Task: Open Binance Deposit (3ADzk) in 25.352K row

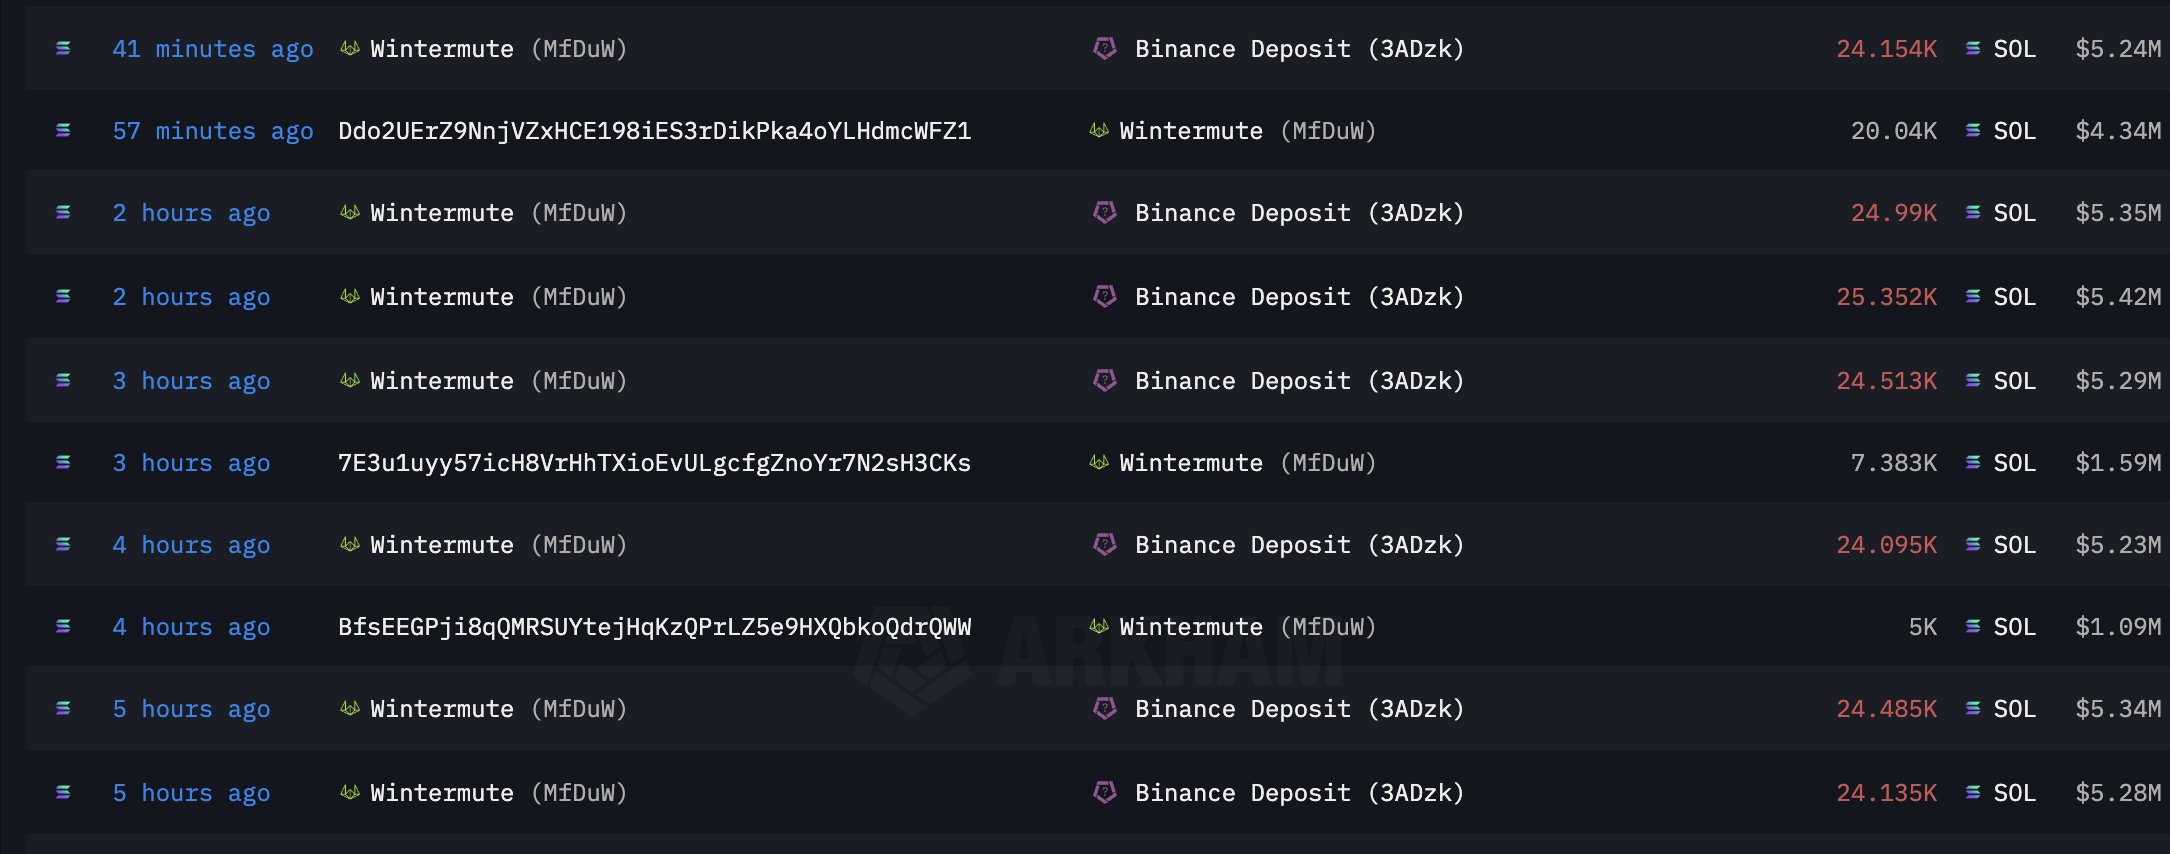Action: pos(1299,297)
